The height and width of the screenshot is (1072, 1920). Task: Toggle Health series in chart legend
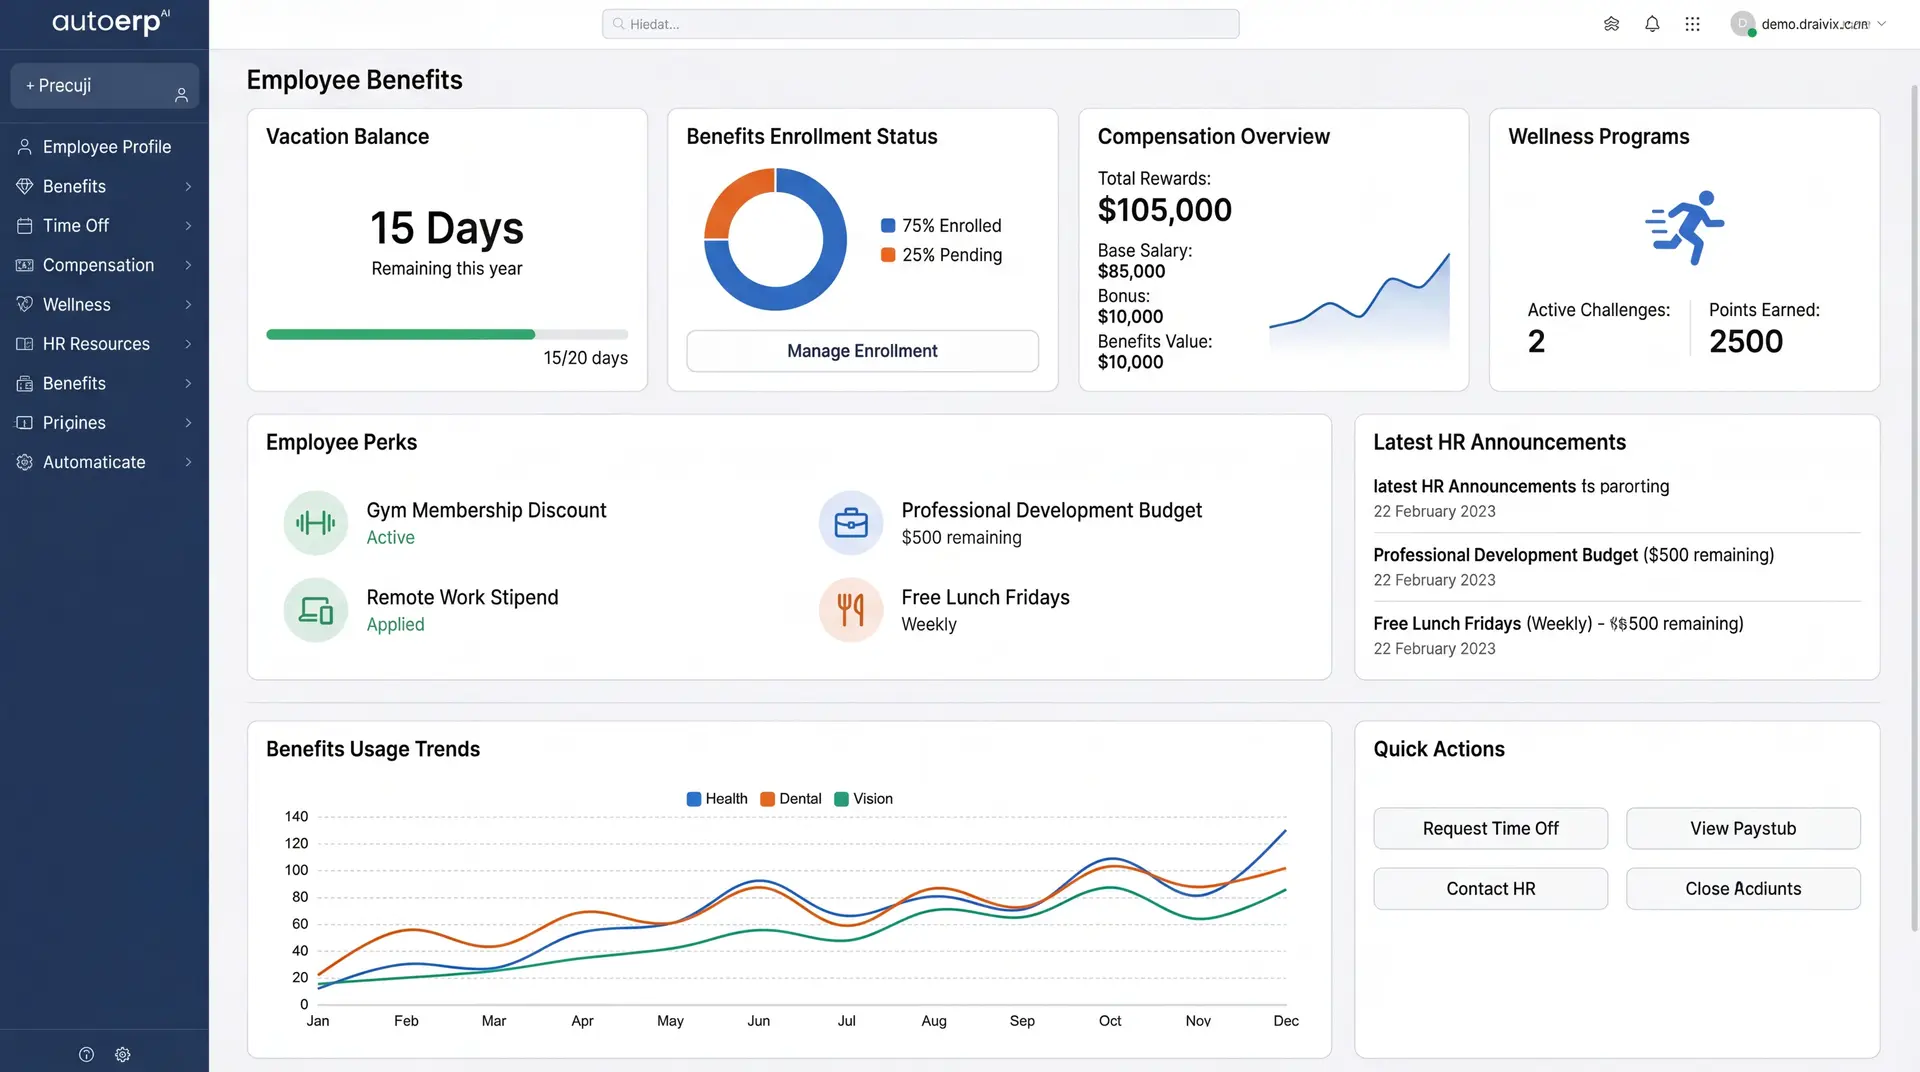(717, 798)
